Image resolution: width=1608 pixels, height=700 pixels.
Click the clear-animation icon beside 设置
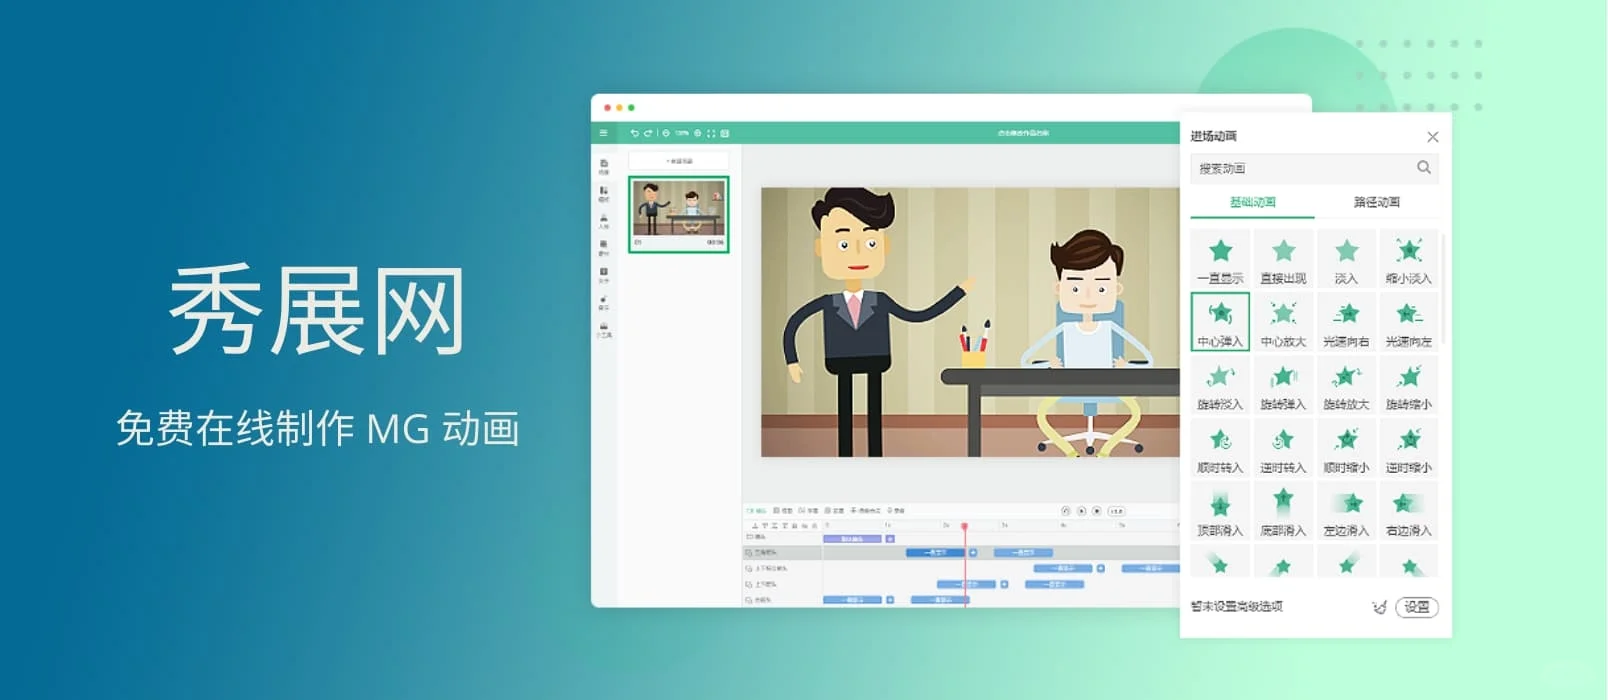pyautogui.click(x=1380, y=607)
